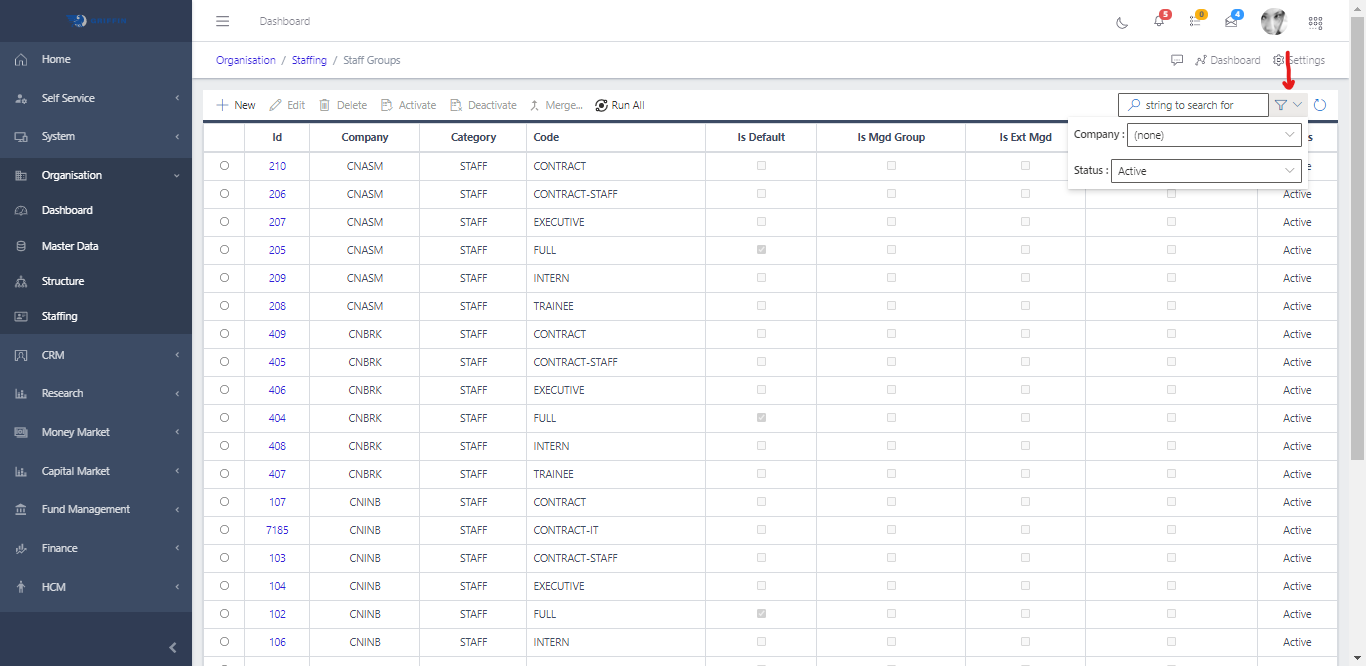Click the refresh icon beside filter

[x=1320, y=105]
